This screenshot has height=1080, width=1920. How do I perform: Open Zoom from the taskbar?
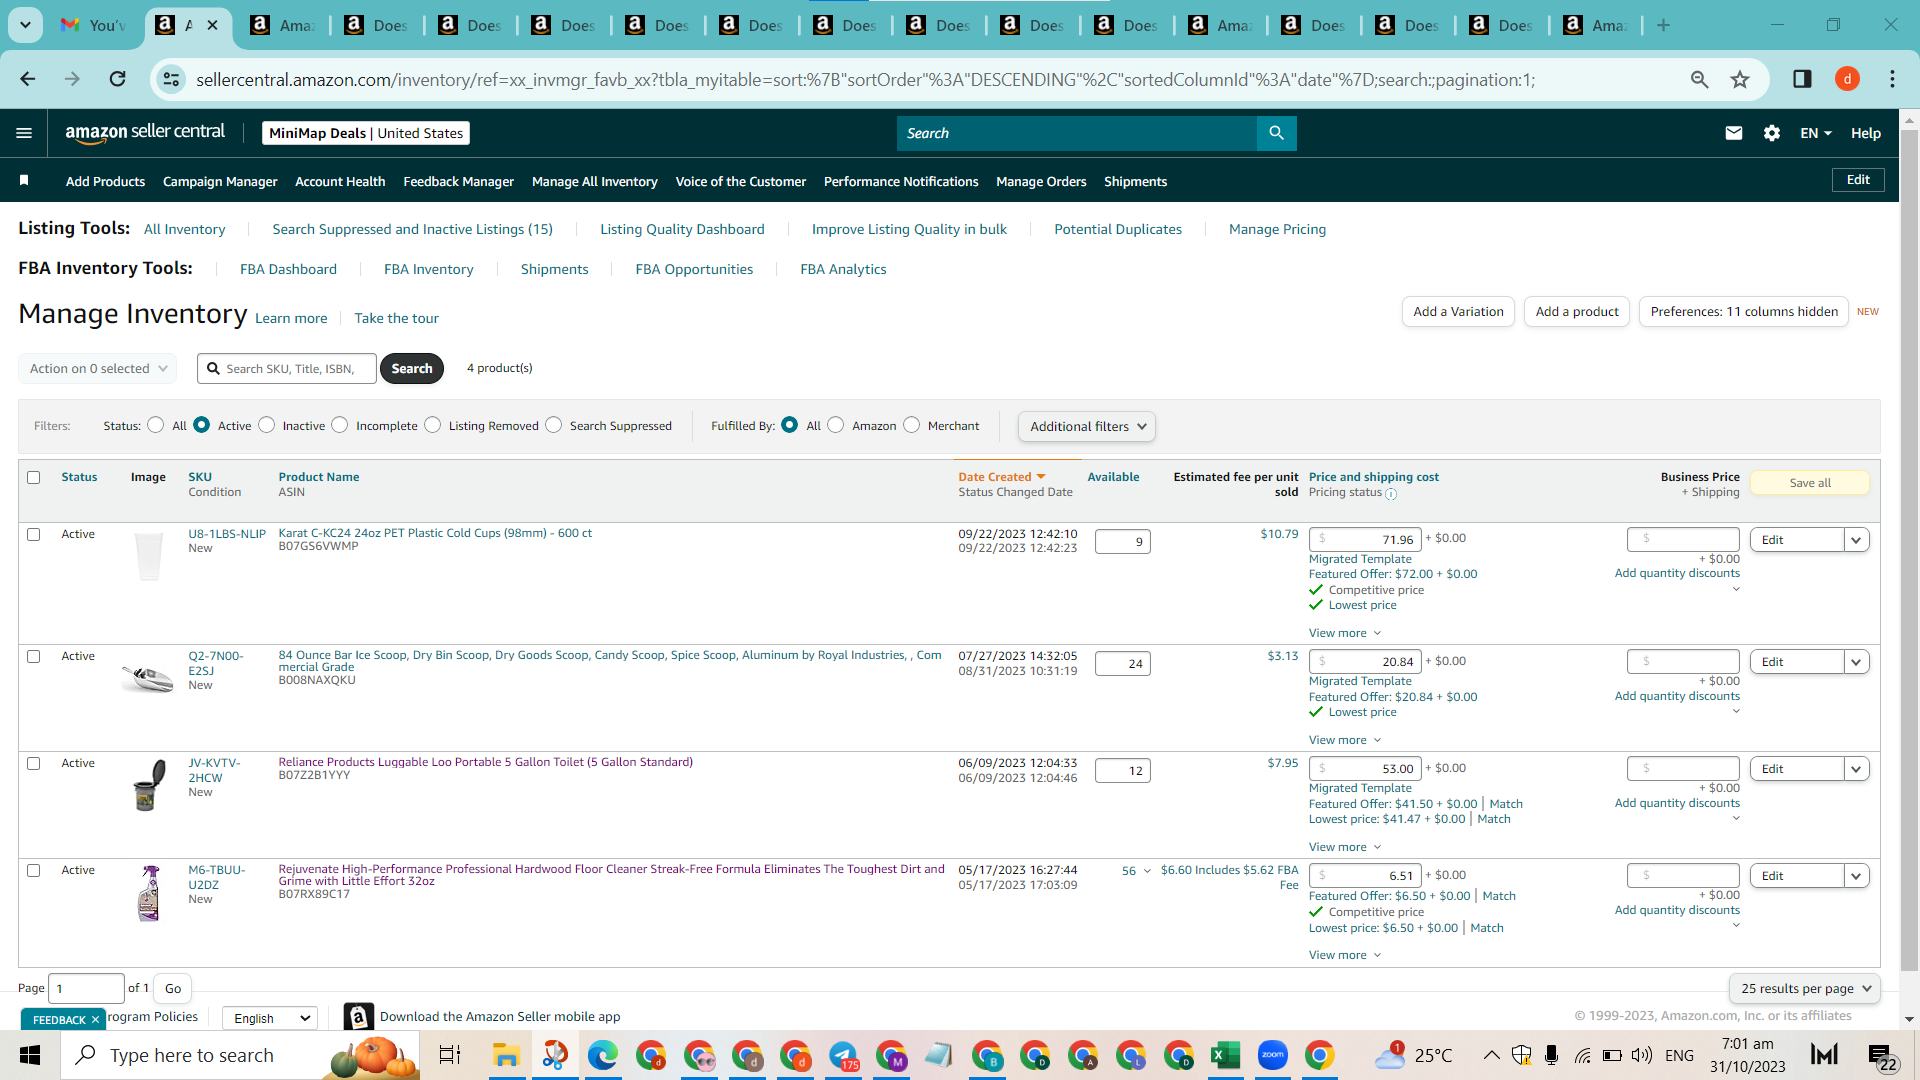click(x=1273, y=1055)
